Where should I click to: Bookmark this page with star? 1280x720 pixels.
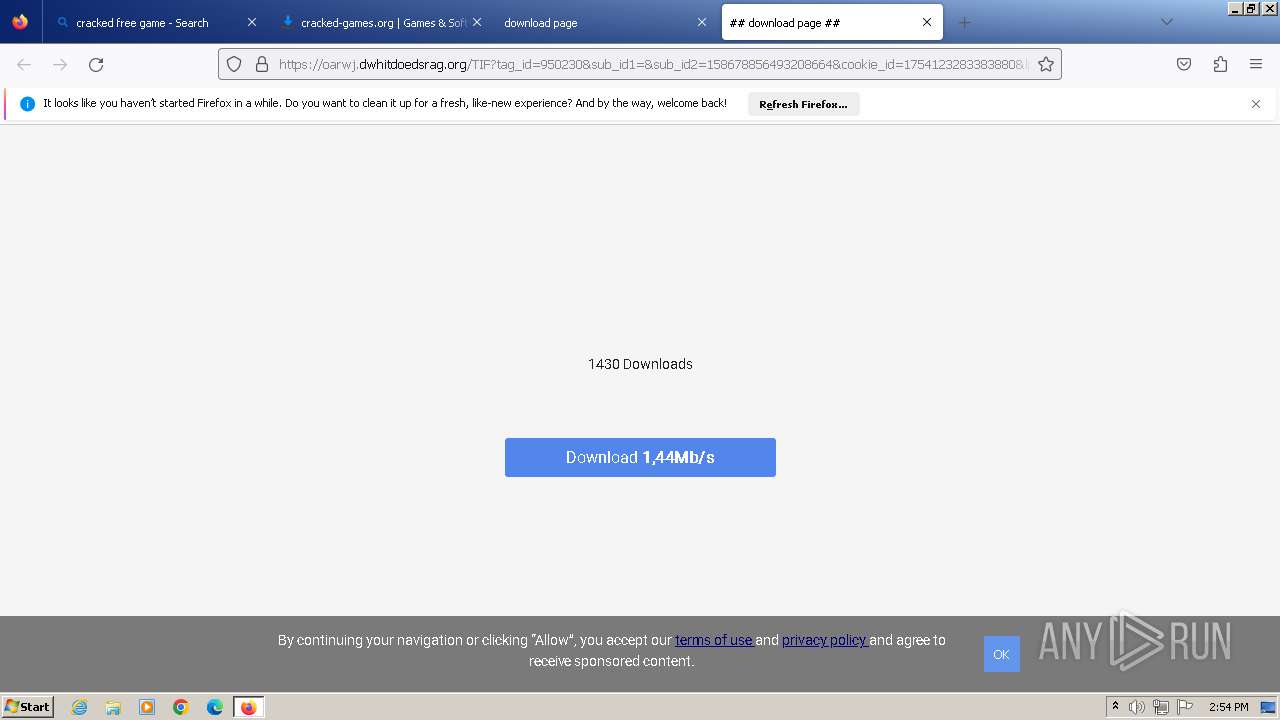[1046, 64]
